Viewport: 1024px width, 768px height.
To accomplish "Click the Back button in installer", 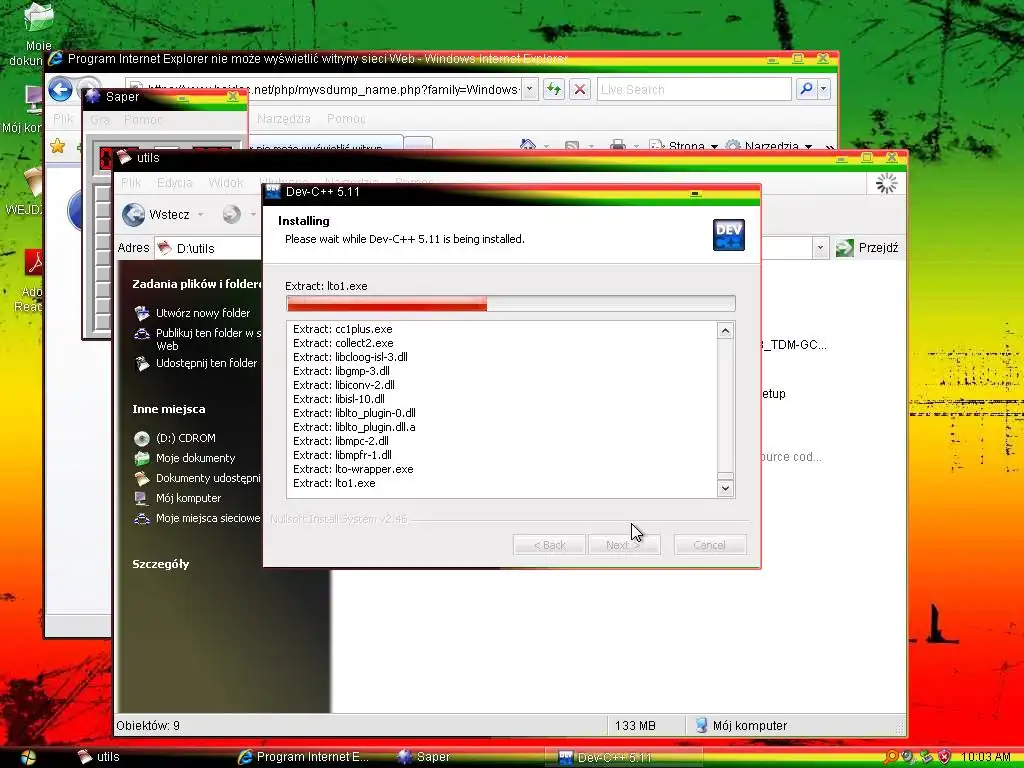I will tap(549, 545).
